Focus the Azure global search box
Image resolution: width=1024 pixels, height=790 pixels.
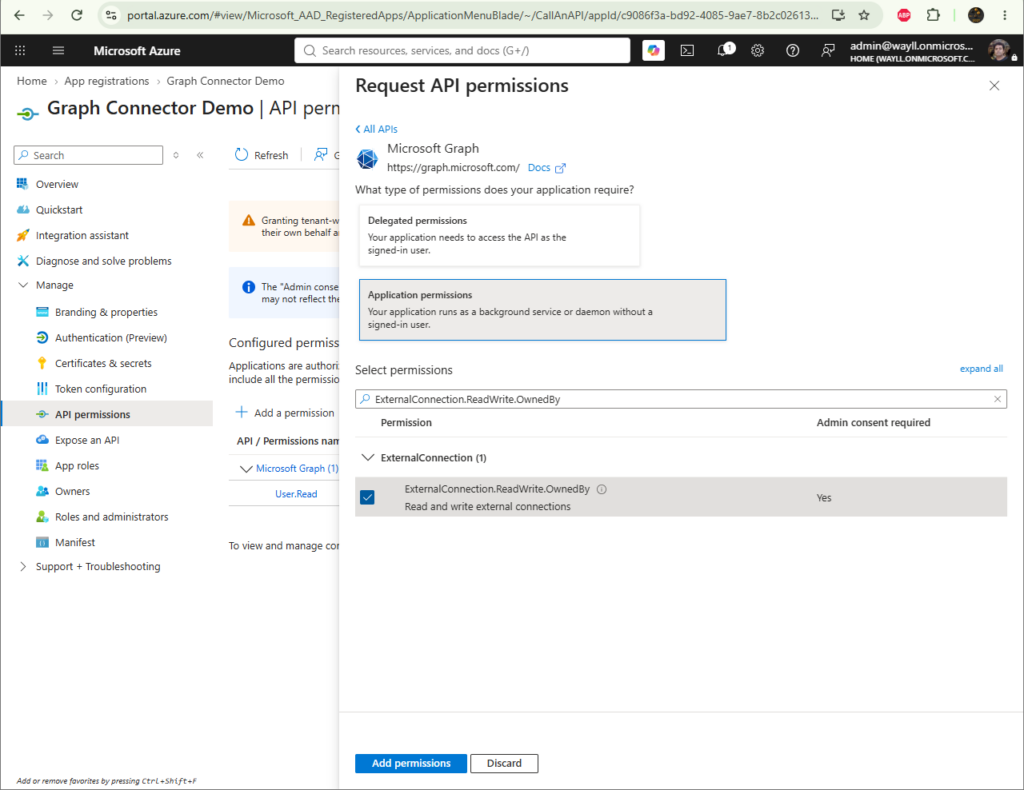click(462, 50)
